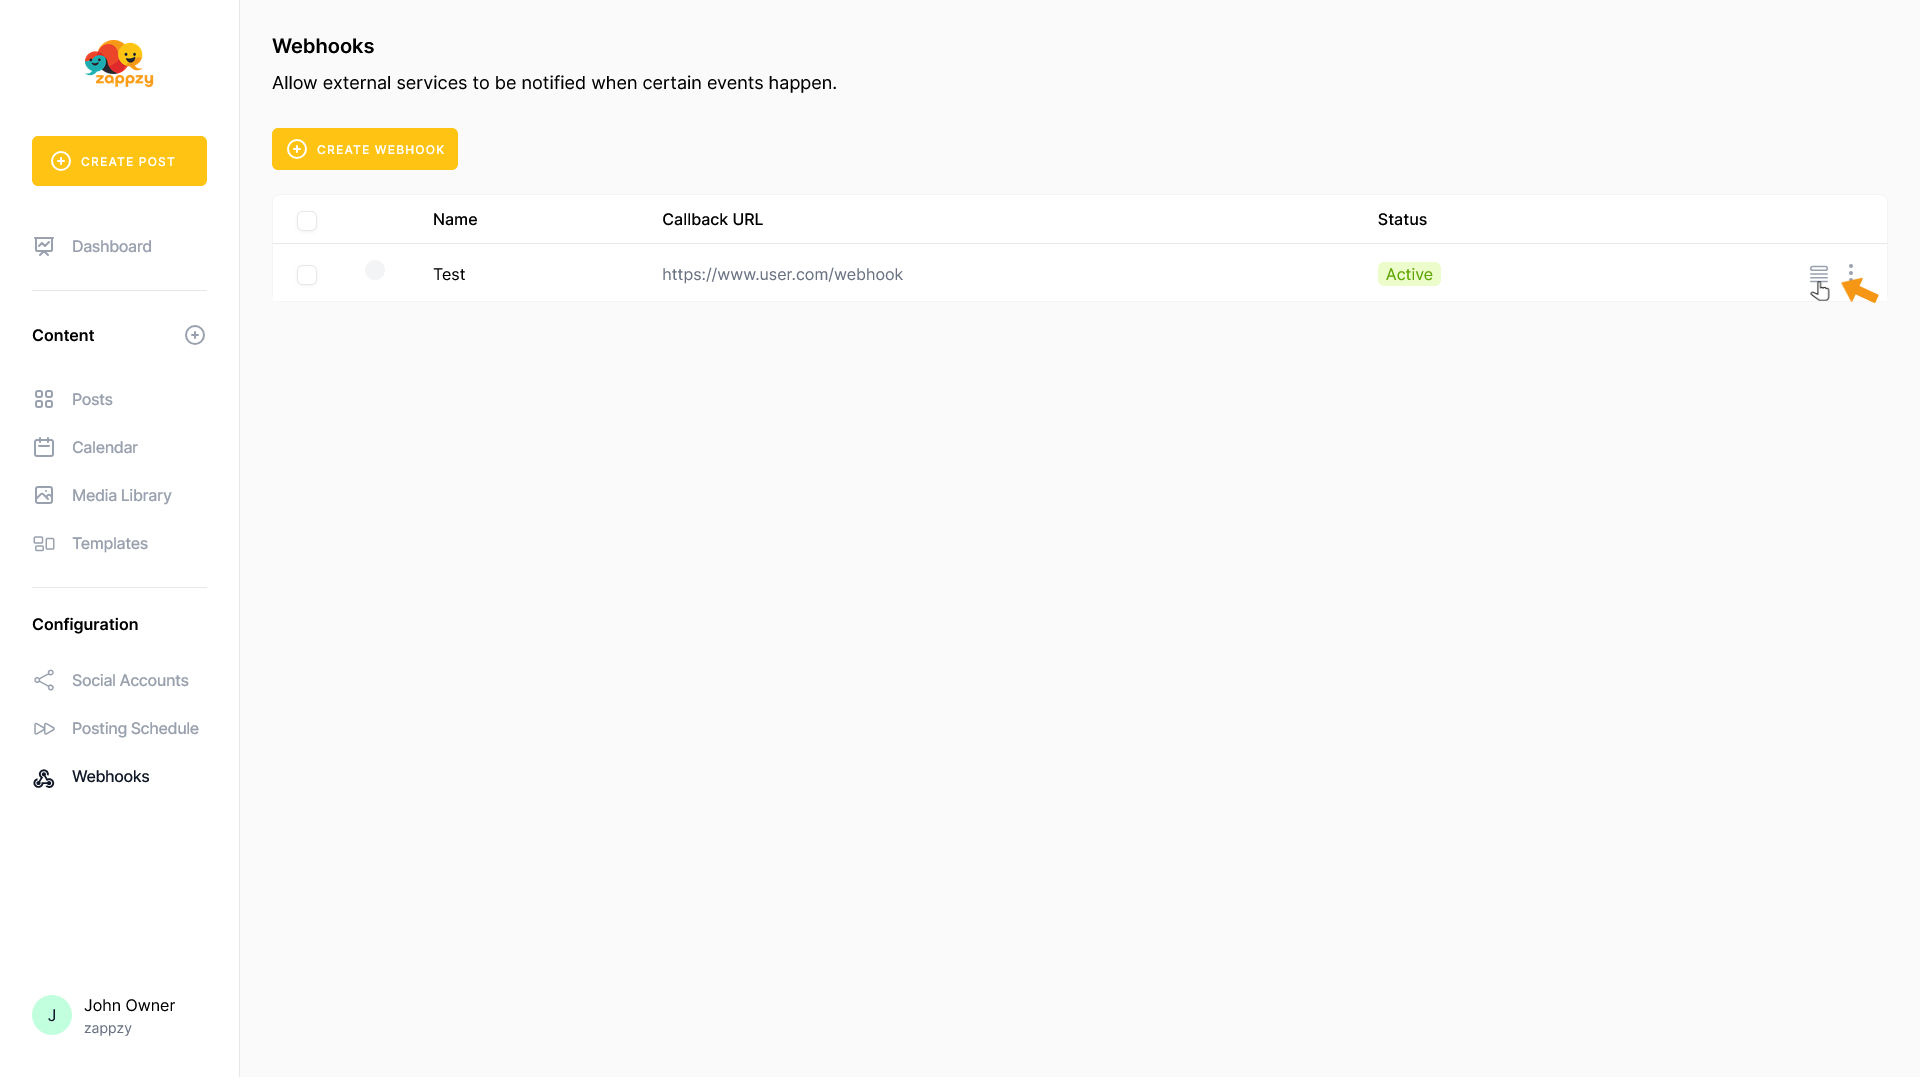Viewport: 1920px width, 1080px height.
Task: Tick the select-all checkbox in table header
Action: click(x=307, y=221)
